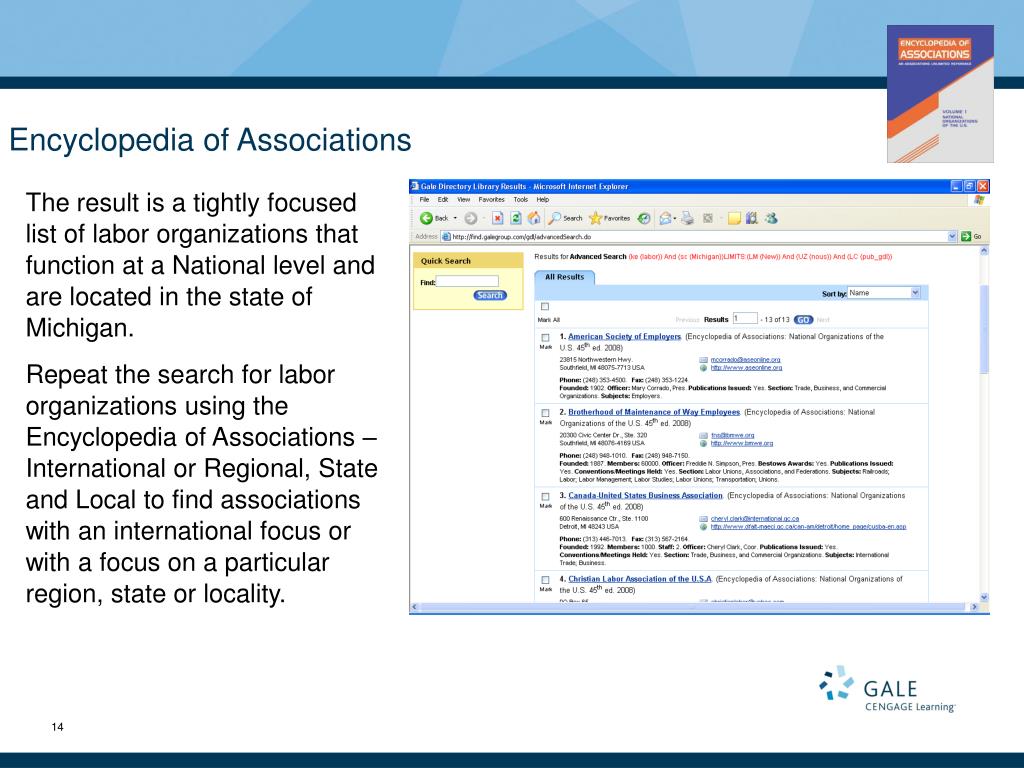Click the Encyclopedia of Associations book cover

tap(940, 93)
